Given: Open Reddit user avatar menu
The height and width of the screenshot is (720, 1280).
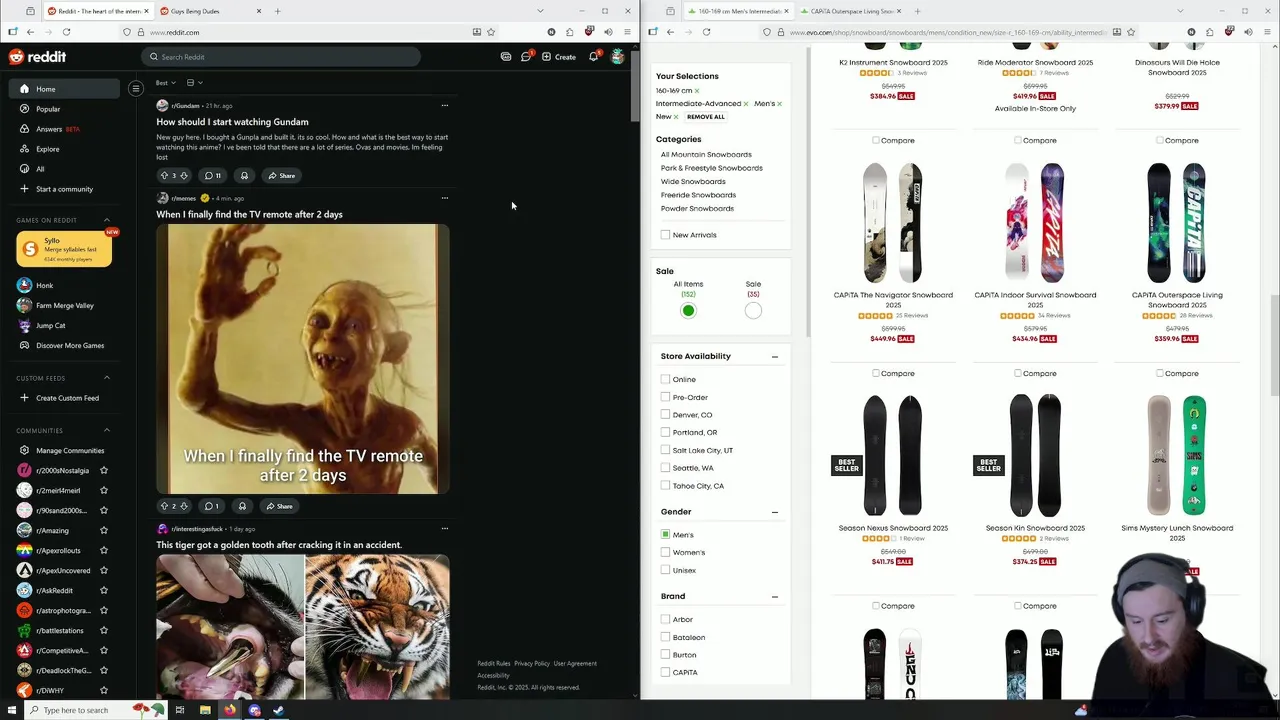Looking at the screenshot, I should 618,57.
